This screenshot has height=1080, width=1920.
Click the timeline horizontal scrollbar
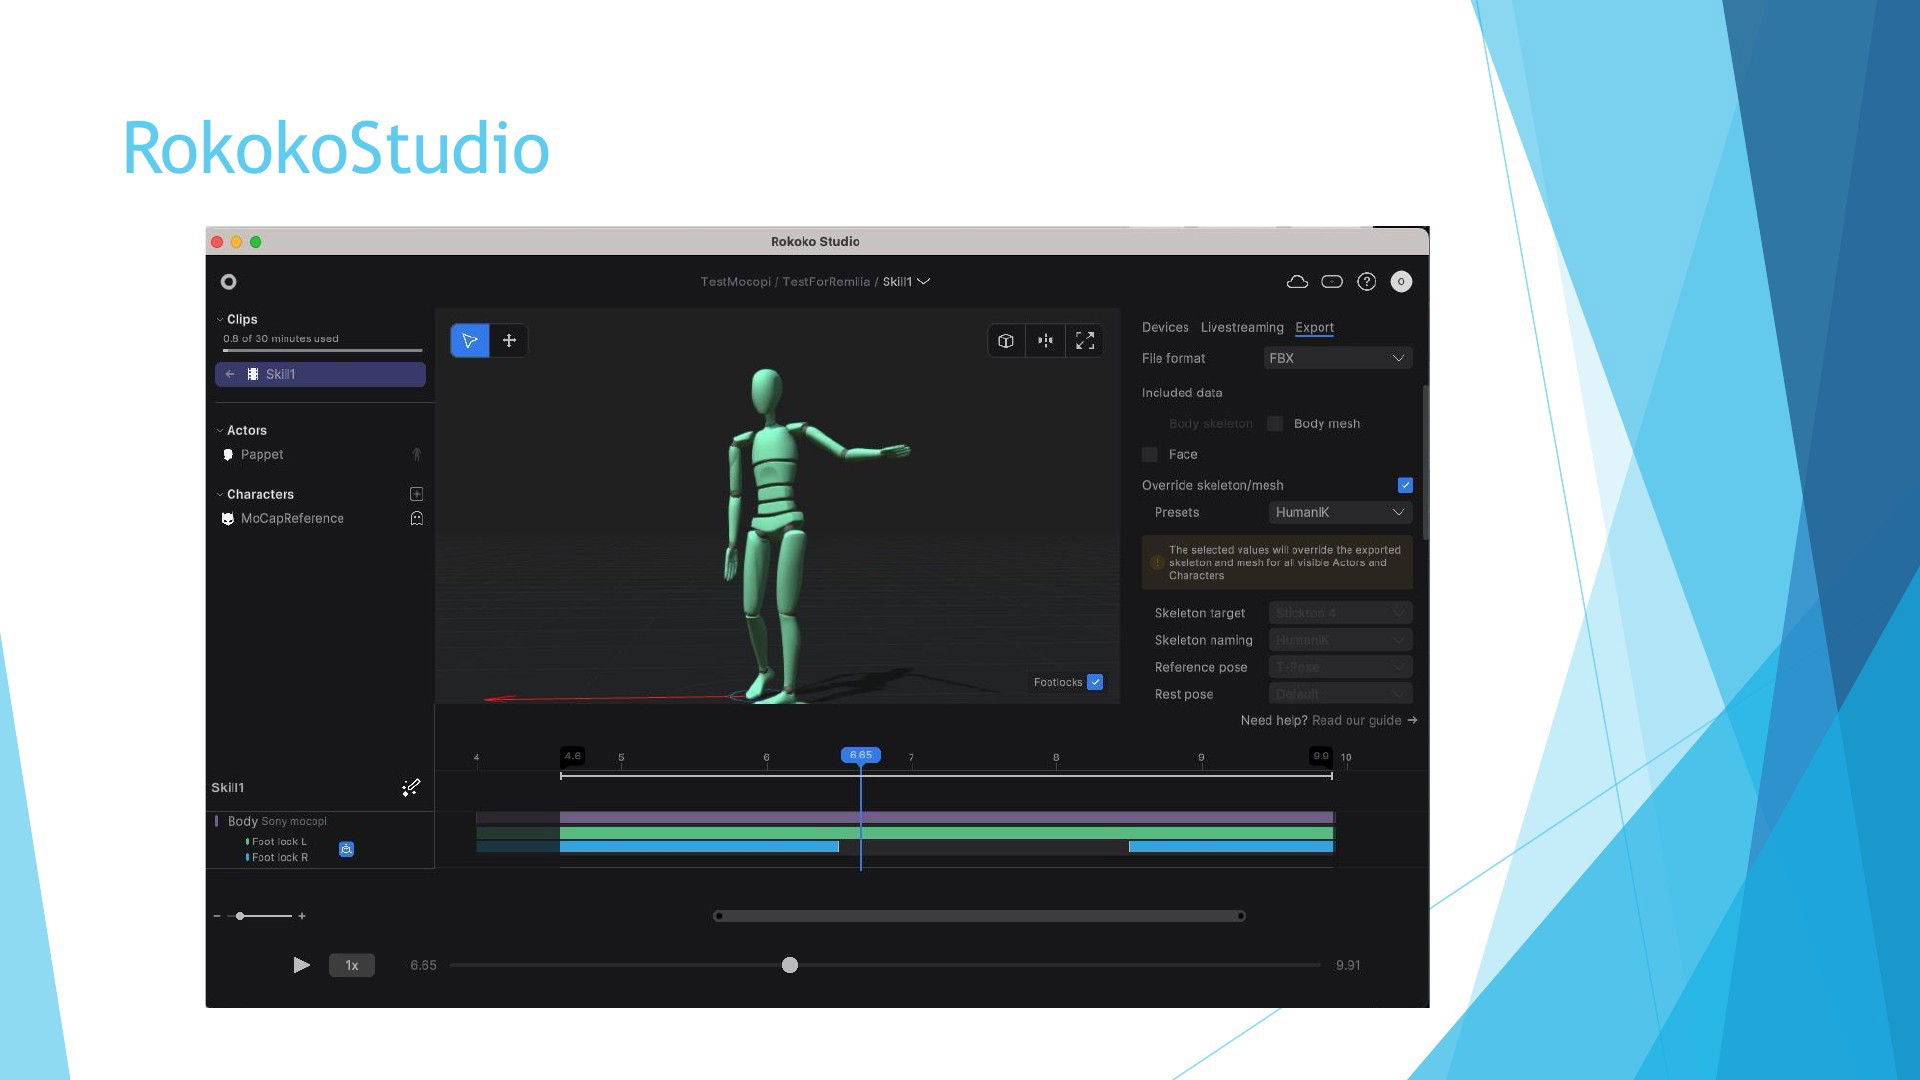(979, 916)
